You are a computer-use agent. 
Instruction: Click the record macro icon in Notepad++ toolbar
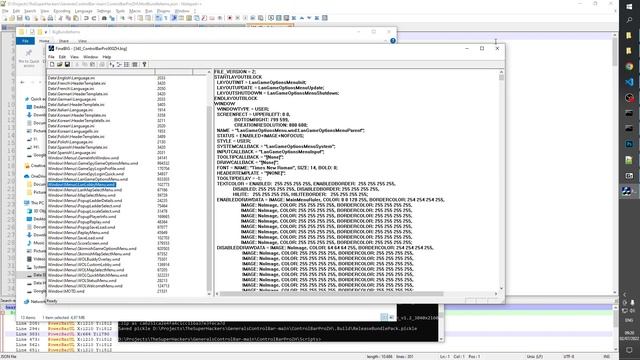[x=230, y=18]
